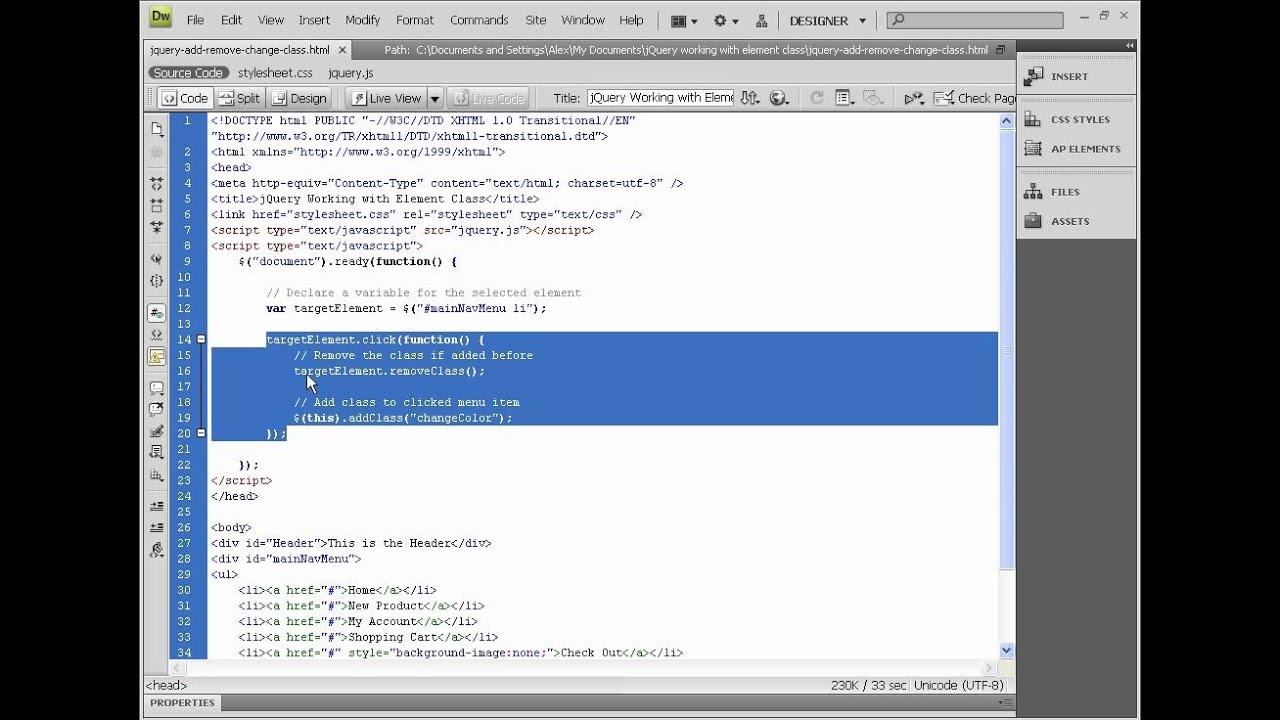The height and width of the screenshot is (720, 1280).
Task: Open the Insert menu
Action: pyautogui.click(x=314, y=20)
